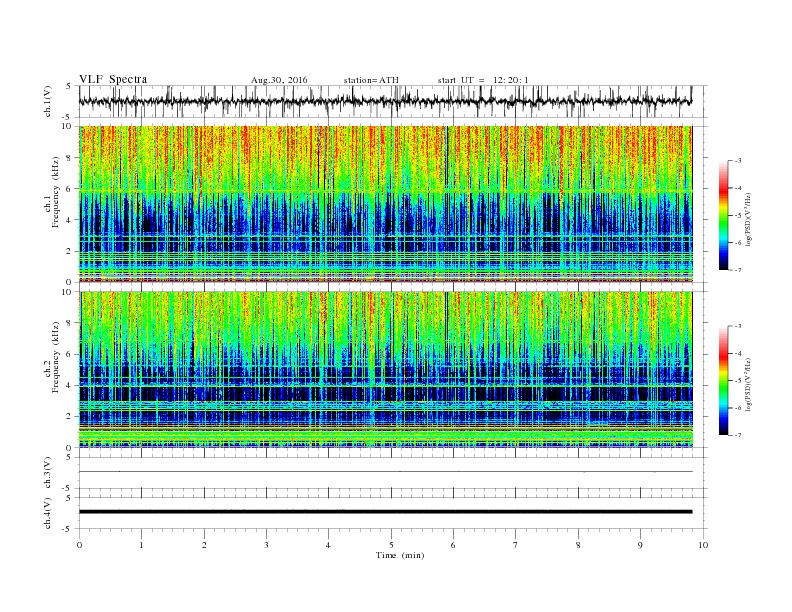This screenshot has width=792, height=612.
Task: Click the flat ch.3 voltage trace line
Action: pyautogui.click(x=386, y=472)
